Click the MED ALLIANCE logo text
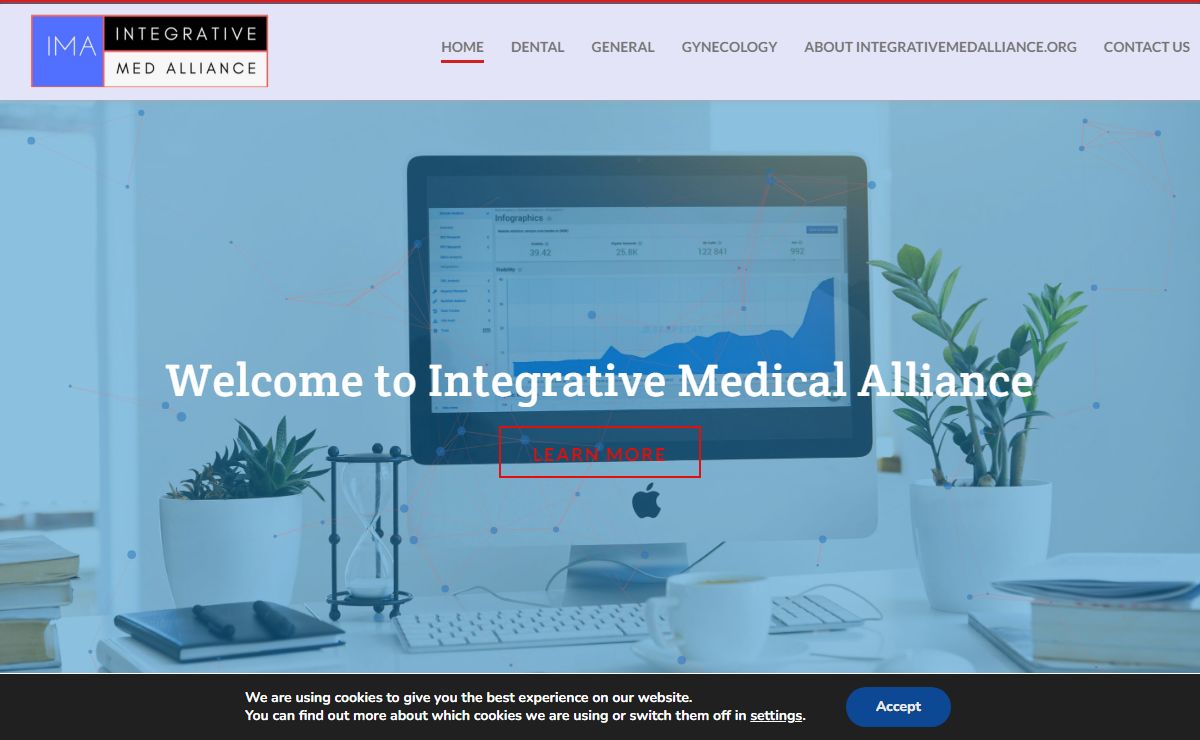 [x=186, y=69]
